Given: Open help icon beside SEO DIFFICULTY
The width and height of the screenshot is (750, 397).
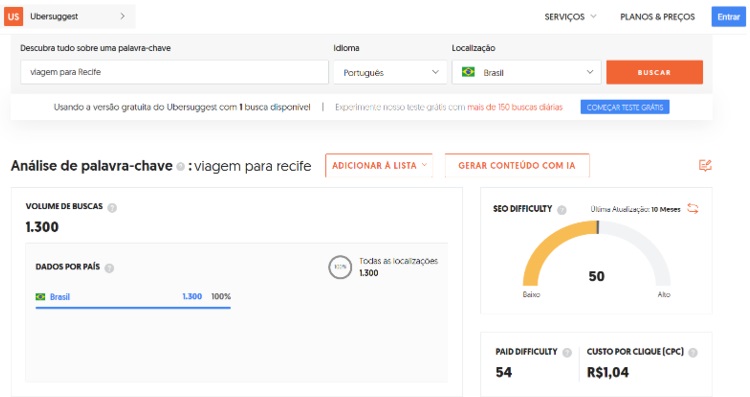Looking at the screenshot, I should click(x=562, y=210).
